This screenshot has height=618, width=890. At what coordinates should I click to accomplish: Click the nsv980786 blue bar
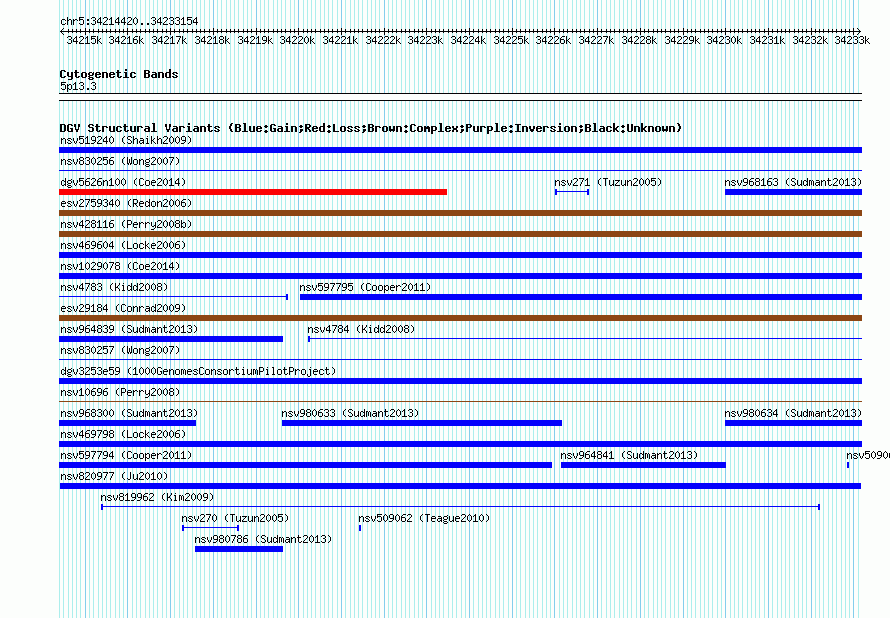(x=239, y=549)
